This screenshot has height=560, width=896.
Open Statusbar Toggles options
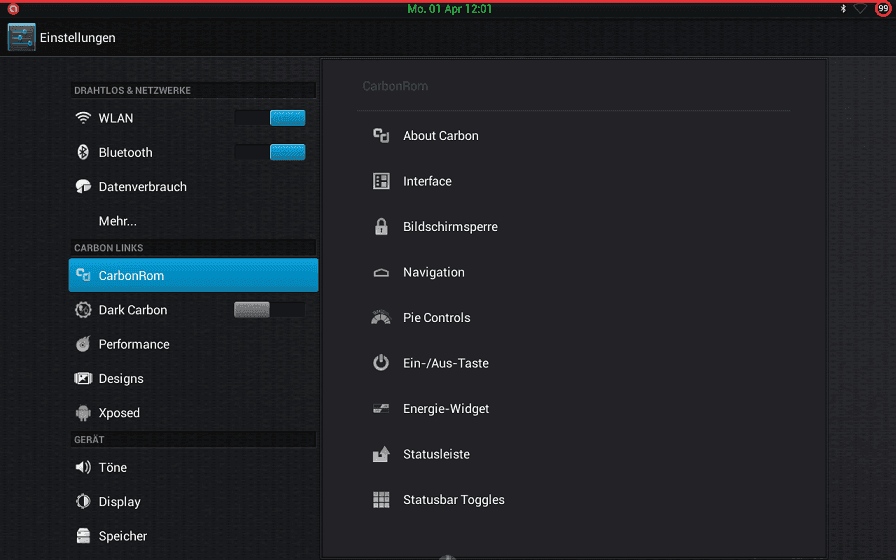(x=574, y=500)
